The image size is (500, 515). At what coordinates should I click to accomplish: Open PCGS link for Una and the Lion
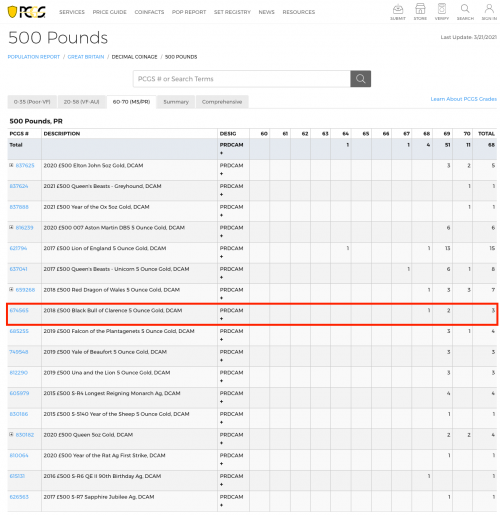click(19, 373)
